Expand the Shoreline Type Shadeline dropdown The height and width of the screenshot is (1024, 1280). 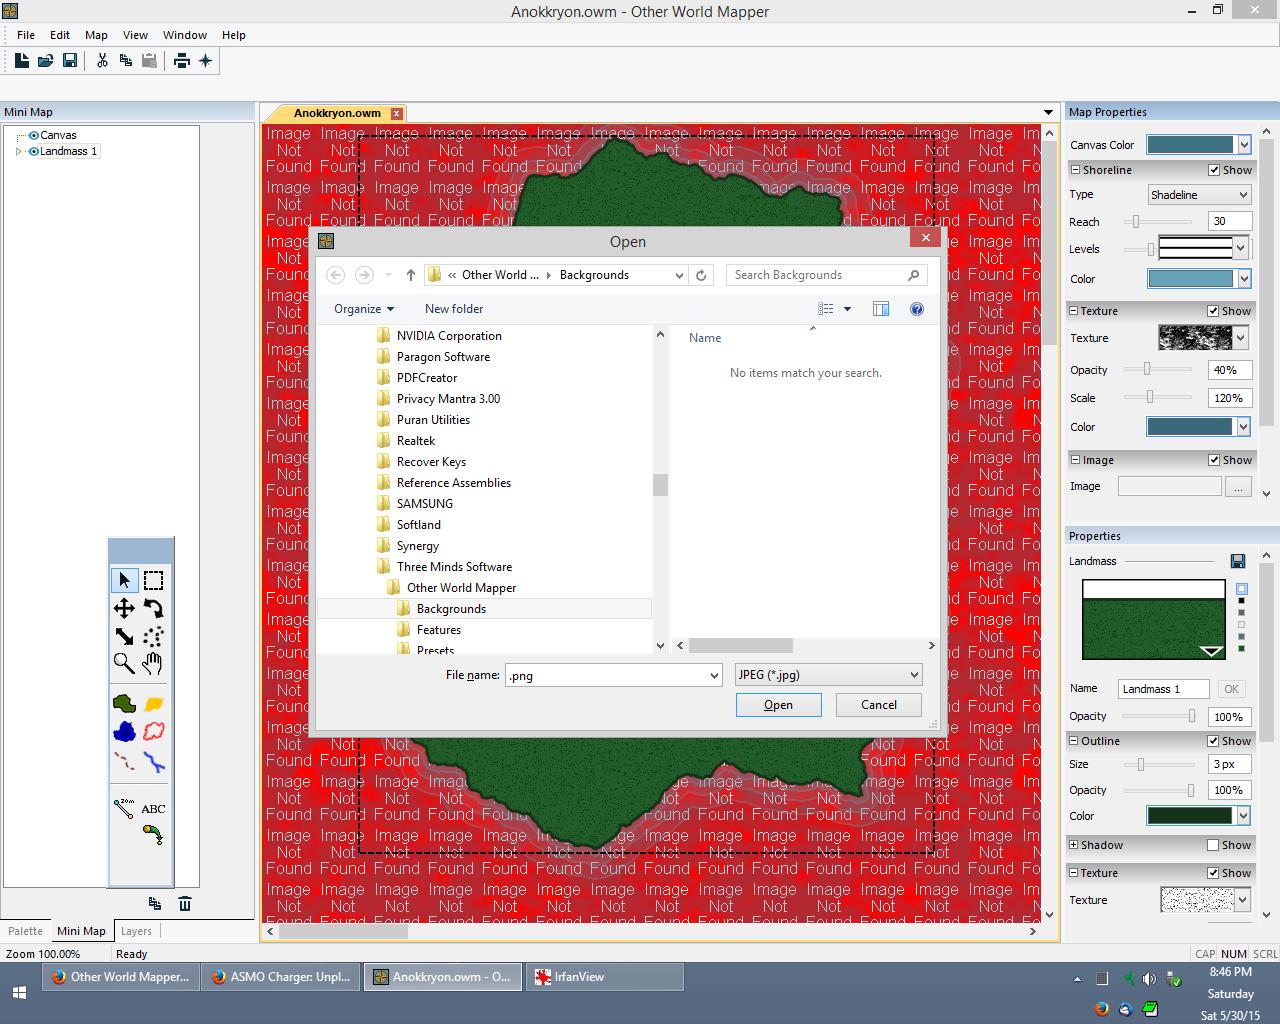pos(1198,195)
